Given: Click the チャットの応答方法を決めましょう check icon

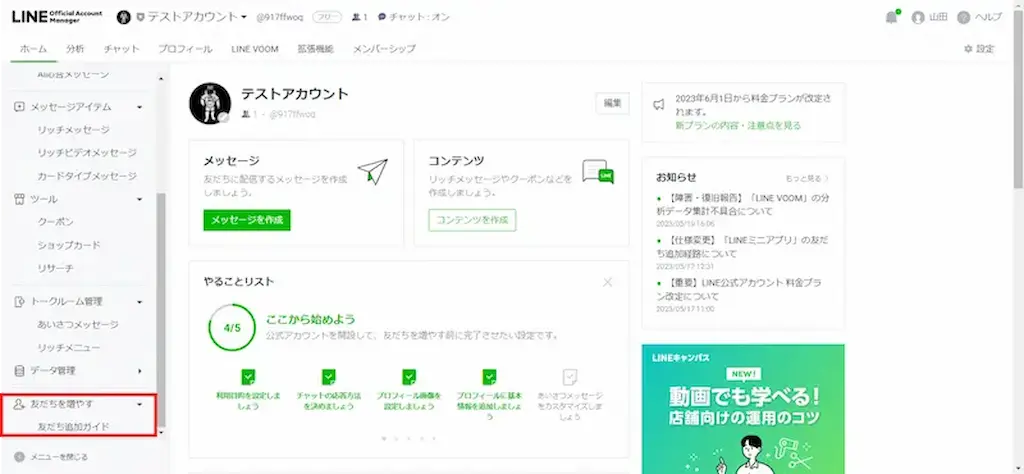Looking at the screenshot, I should coord(328,377).
